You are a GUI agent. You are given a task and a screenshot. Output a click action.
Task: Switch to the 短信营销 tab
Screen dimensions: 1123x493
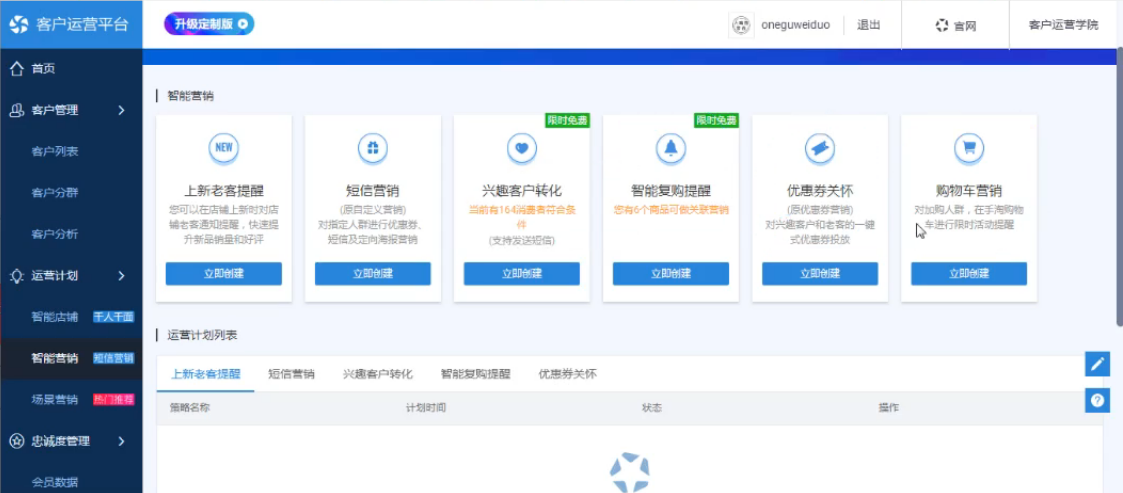pyautogui.click(x=291, y=374)
